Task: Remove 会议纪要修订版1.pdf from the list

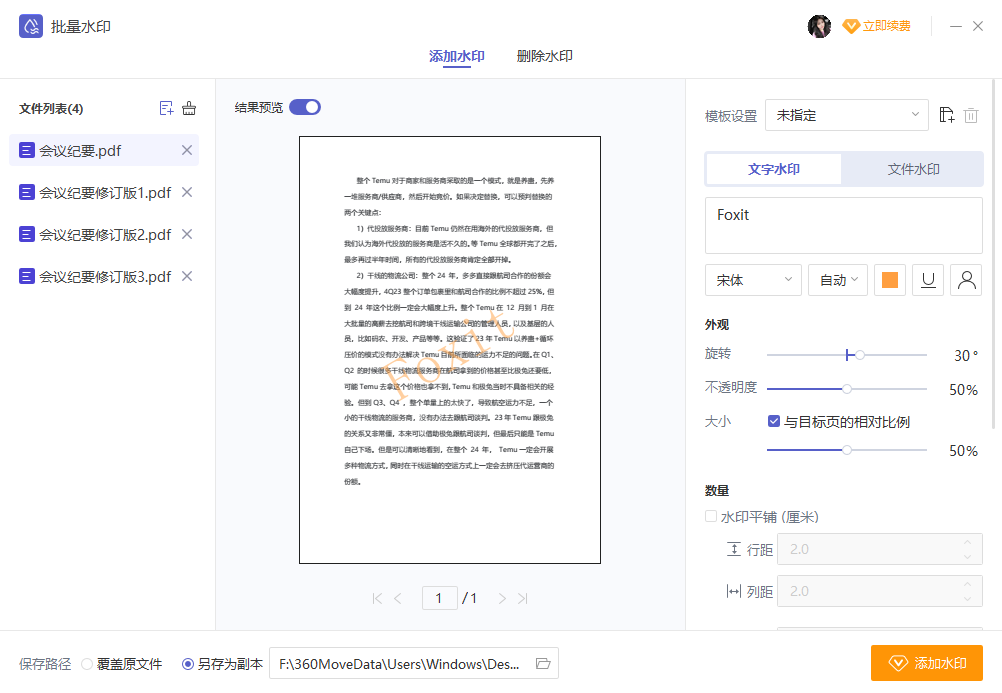Action: click(187, 193)
